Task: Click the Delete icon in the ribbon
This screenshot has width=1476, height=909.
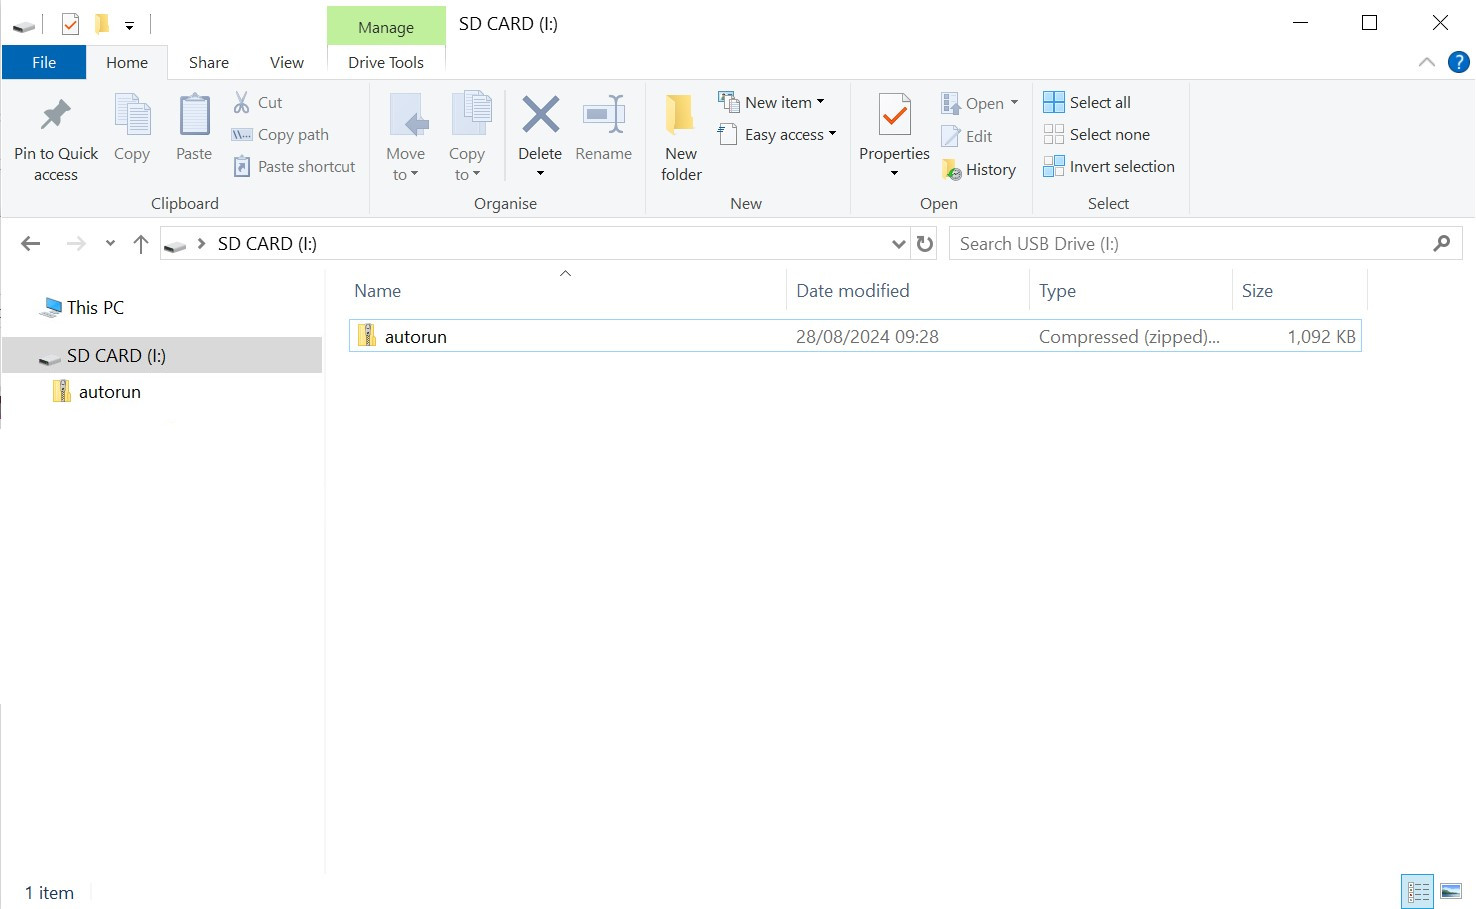Action: (540, 116)
